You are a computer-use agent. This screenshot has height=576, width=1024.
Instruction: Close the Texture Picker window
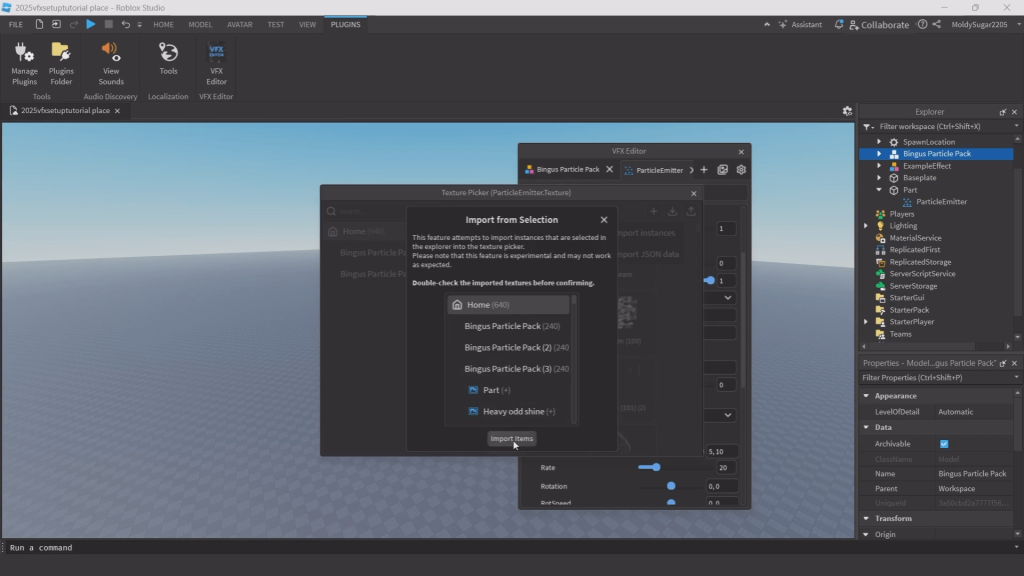coord(694,193)
